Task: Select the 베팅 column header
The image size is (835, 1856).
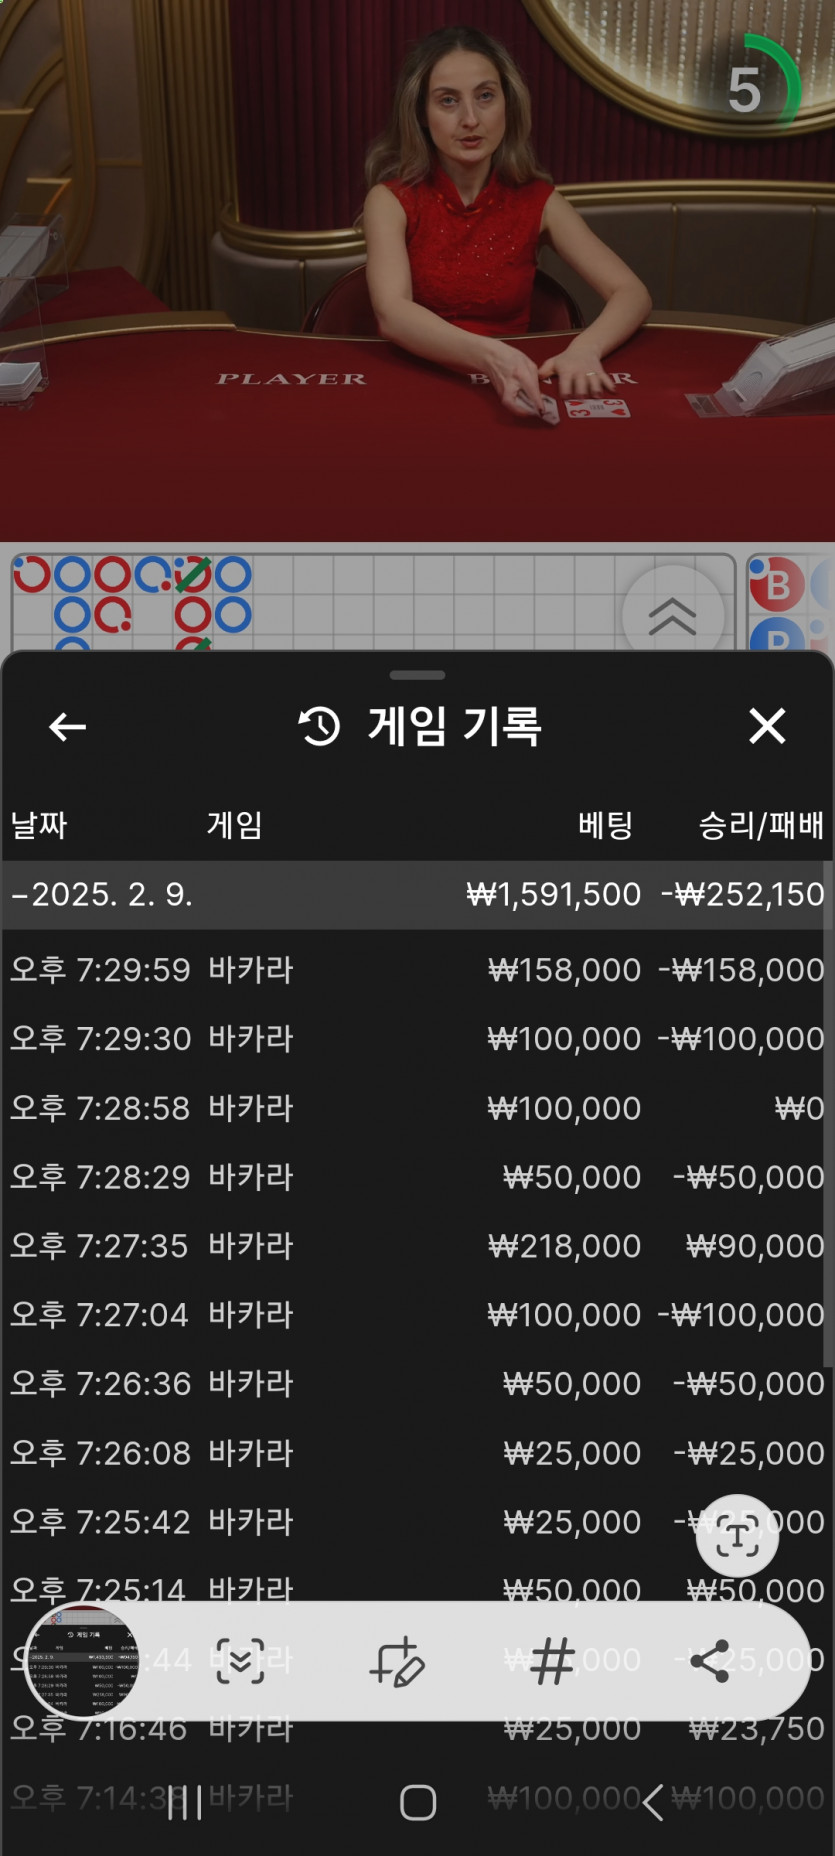Action: (x=606, y=825)
